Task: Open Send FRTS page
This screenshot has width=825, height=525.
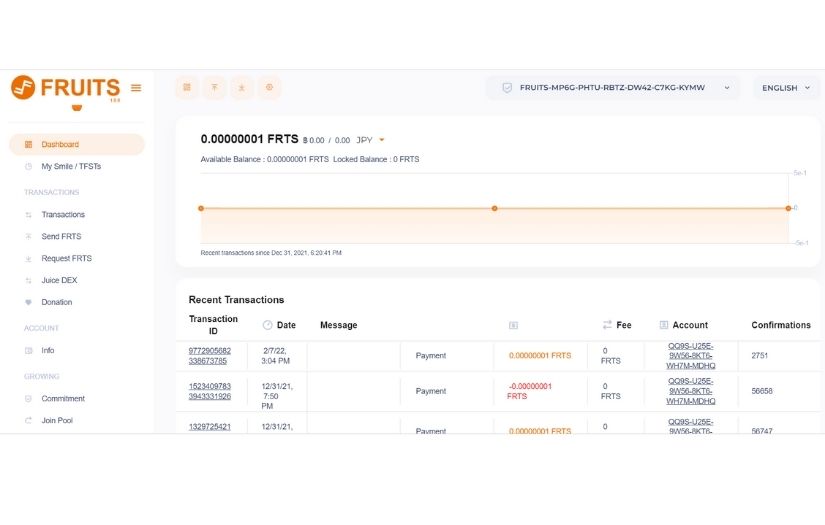Action: pos(61,237)
